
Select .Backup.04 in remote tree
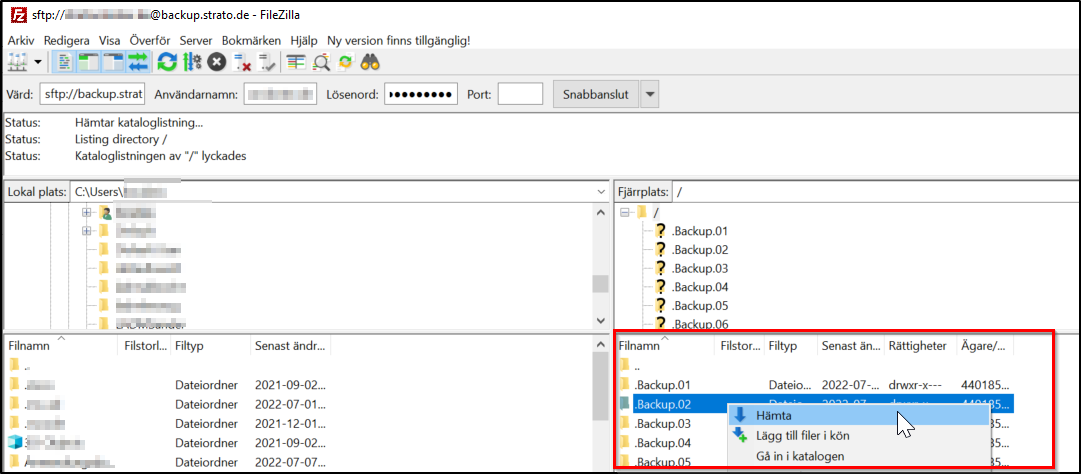[699, 287]
